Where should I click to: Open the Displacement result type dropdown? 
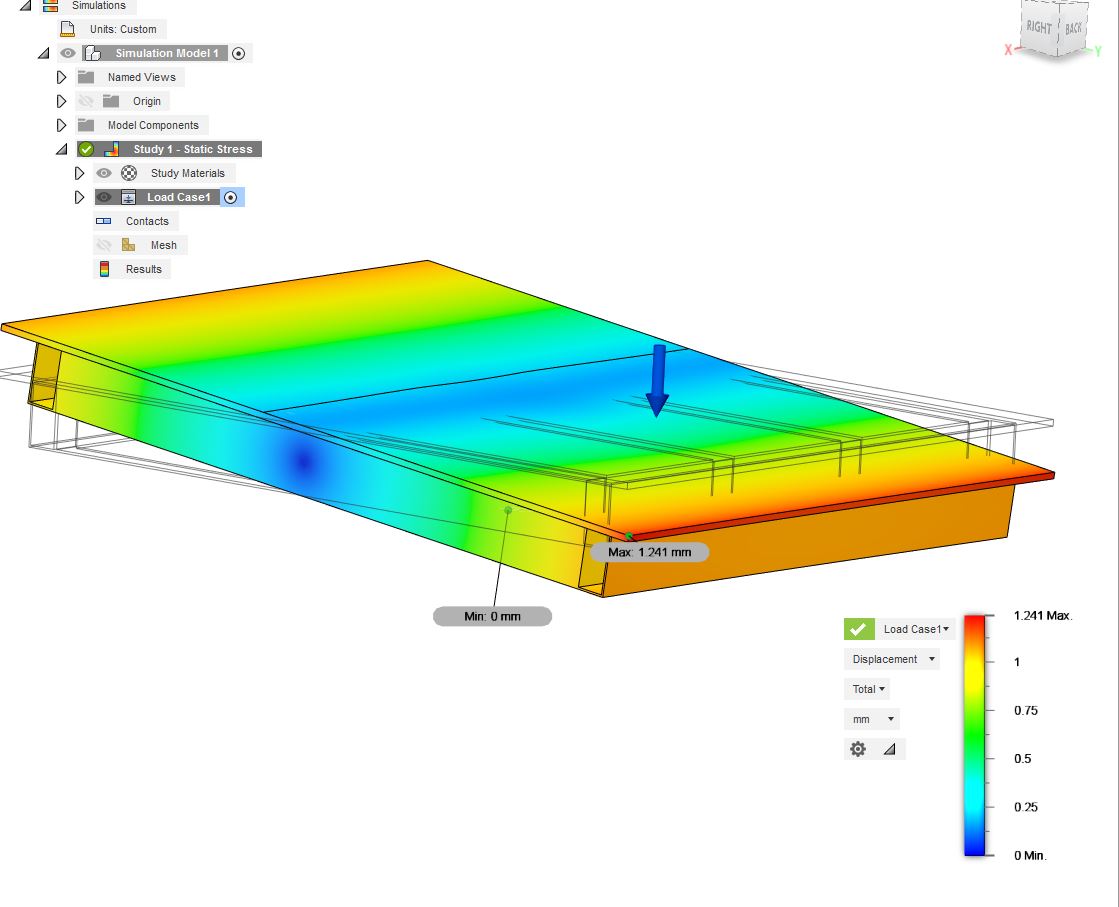coord(891,659)
